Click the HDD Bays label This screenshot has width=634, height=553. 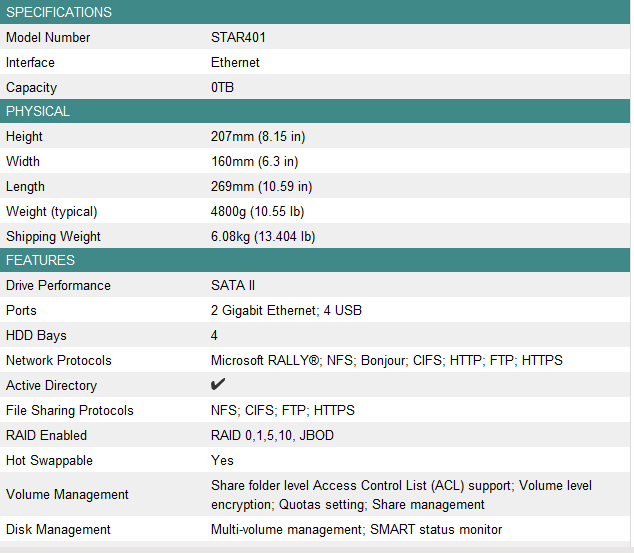pyautogui.click(x=36, y=336)
